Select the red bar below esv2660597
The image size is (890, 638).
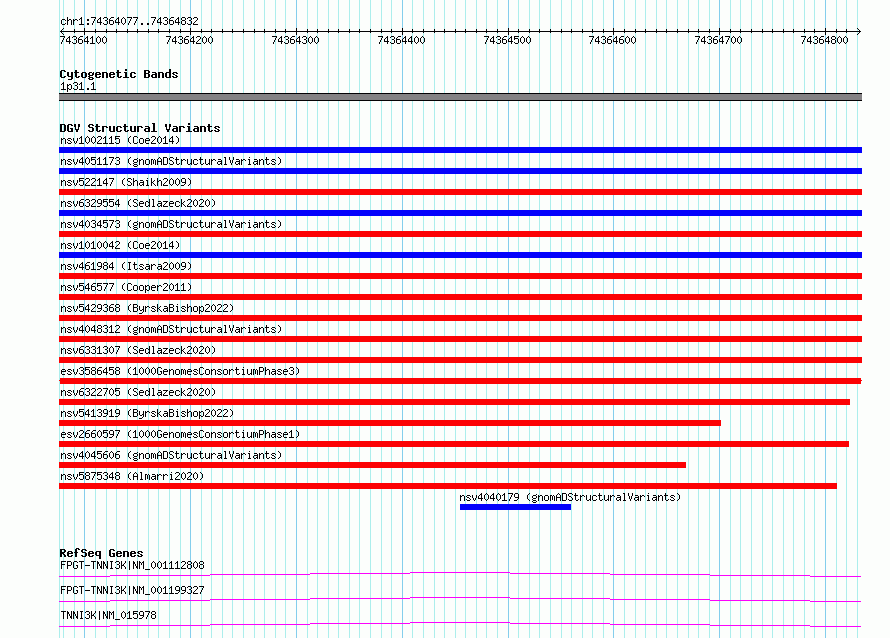tap(454, 444)
